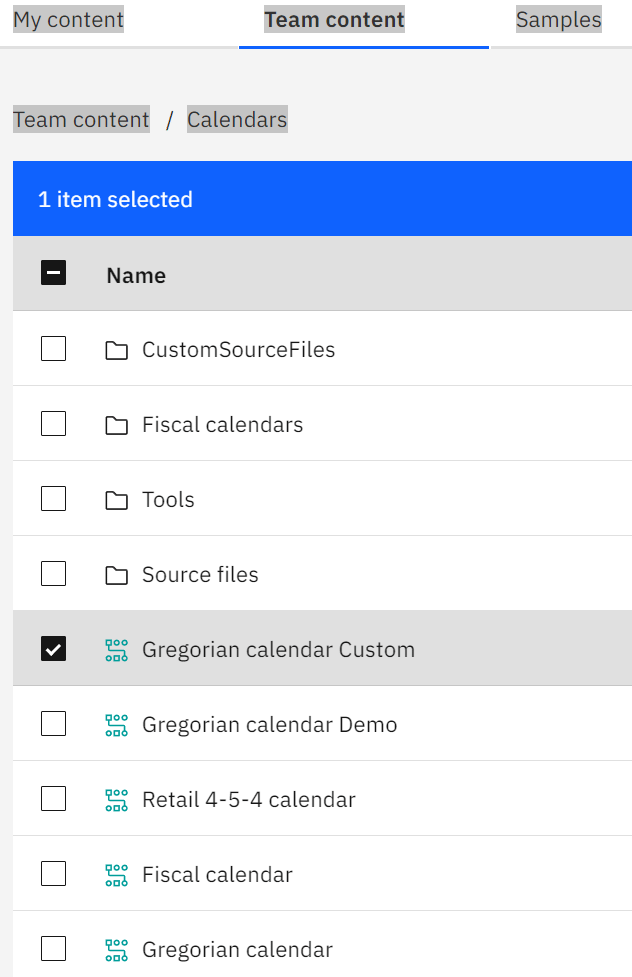632x977 pixels.
Task: Open the Fiscal calendars folder icon
Action: [x=117, y=423]
